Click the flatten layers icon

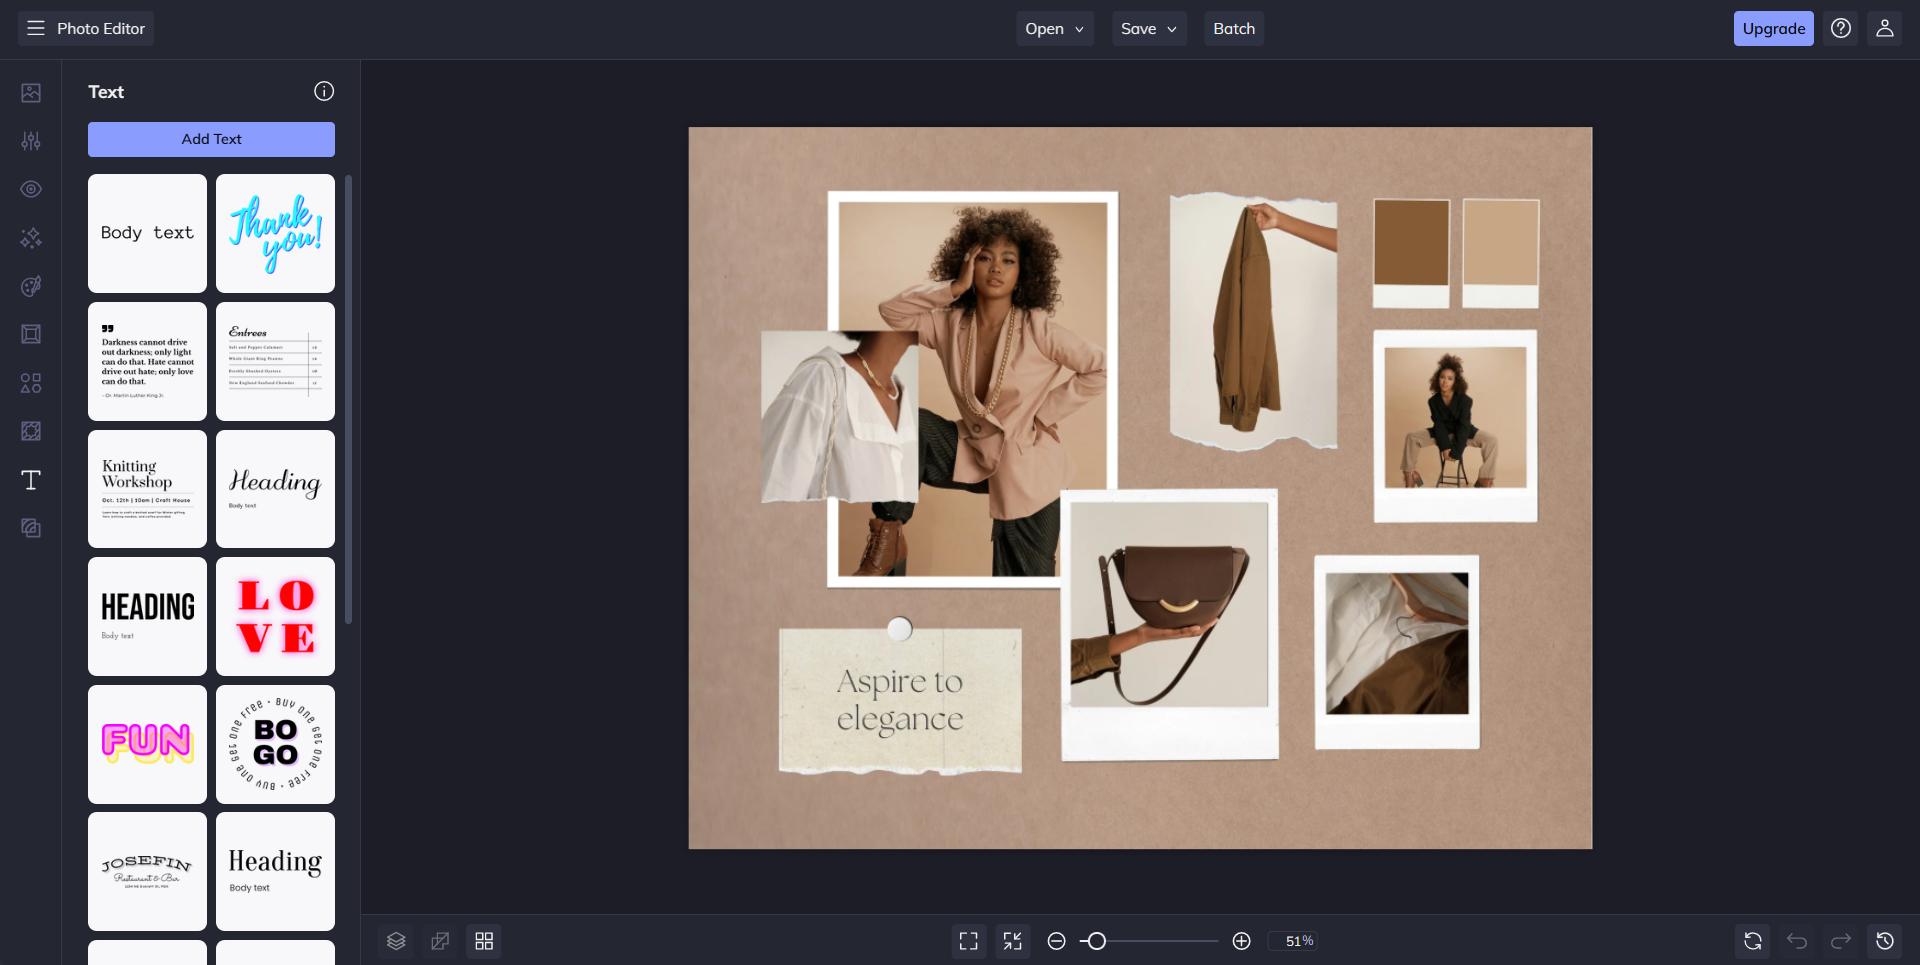click(x=440, y=941)
